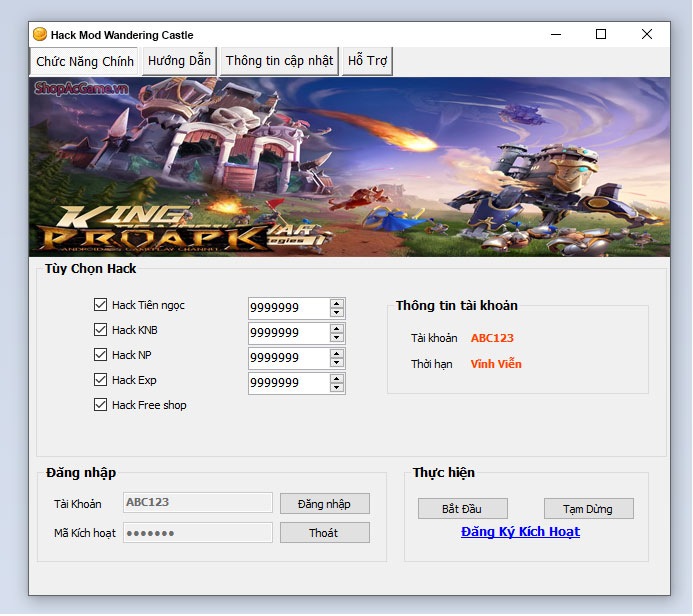Viewport: 693px width, 616px height.
Task: Click the ABC123 account name text
Action: 492,338
